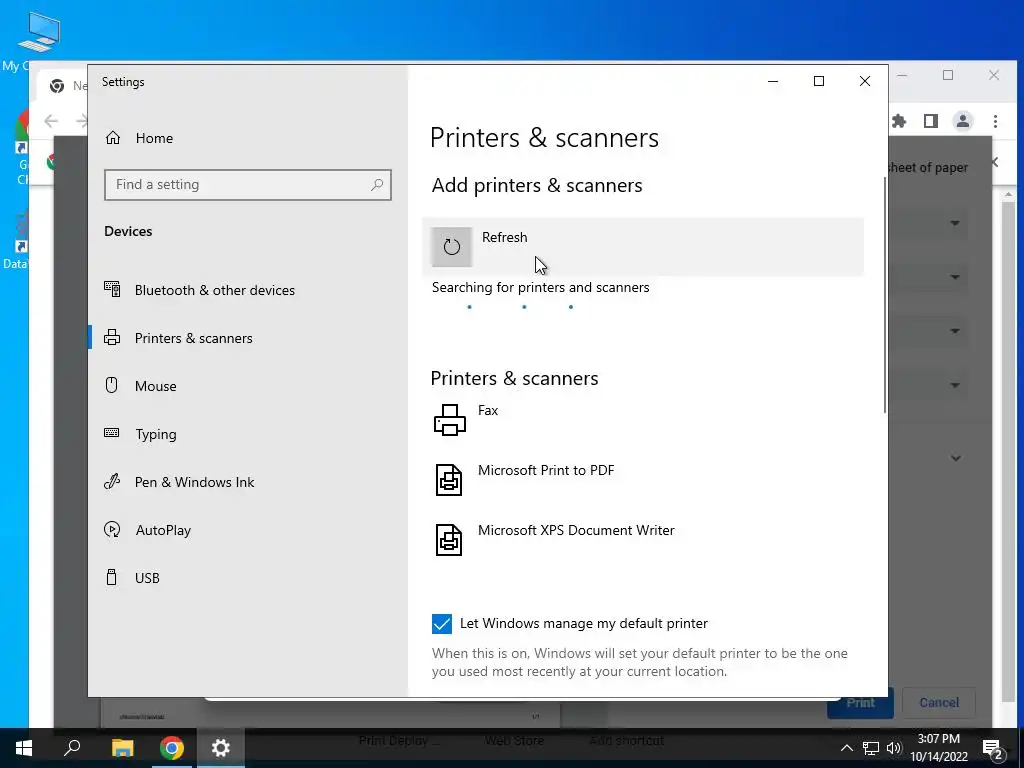1024x768 pixels.
Task: Minimize the Settings window
Action: pyautogui.click(x=773, y=81)
